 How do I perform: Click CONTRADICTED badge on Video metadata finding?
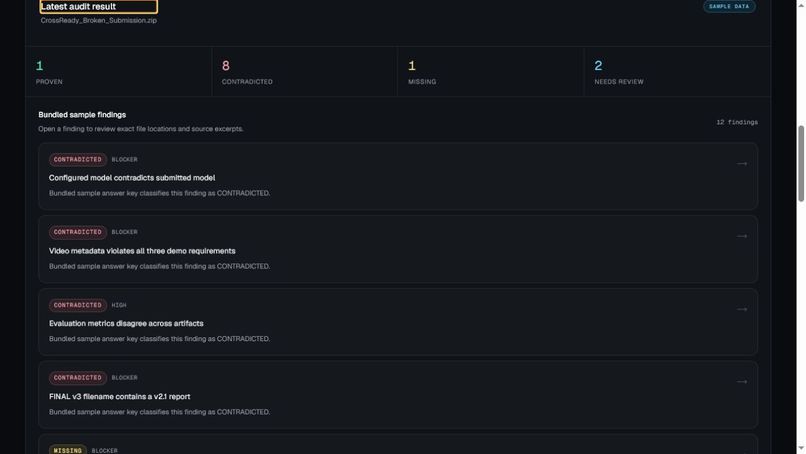click(78, 232)
